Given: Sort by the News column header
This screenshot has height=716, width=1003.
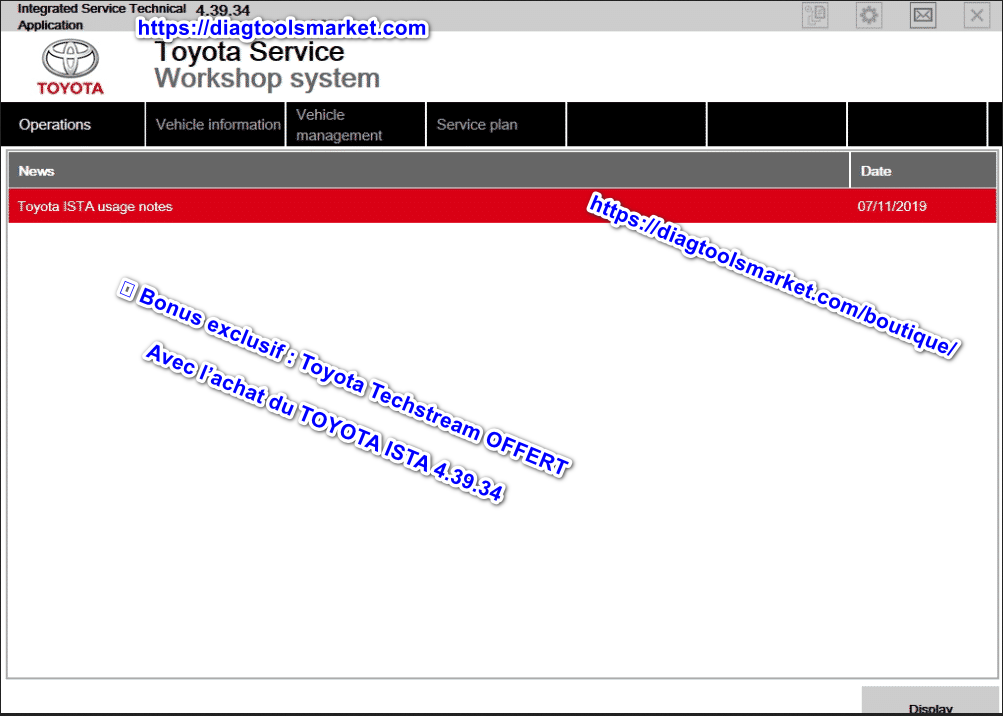Looking at the screenshot, I should pos(428,171).
